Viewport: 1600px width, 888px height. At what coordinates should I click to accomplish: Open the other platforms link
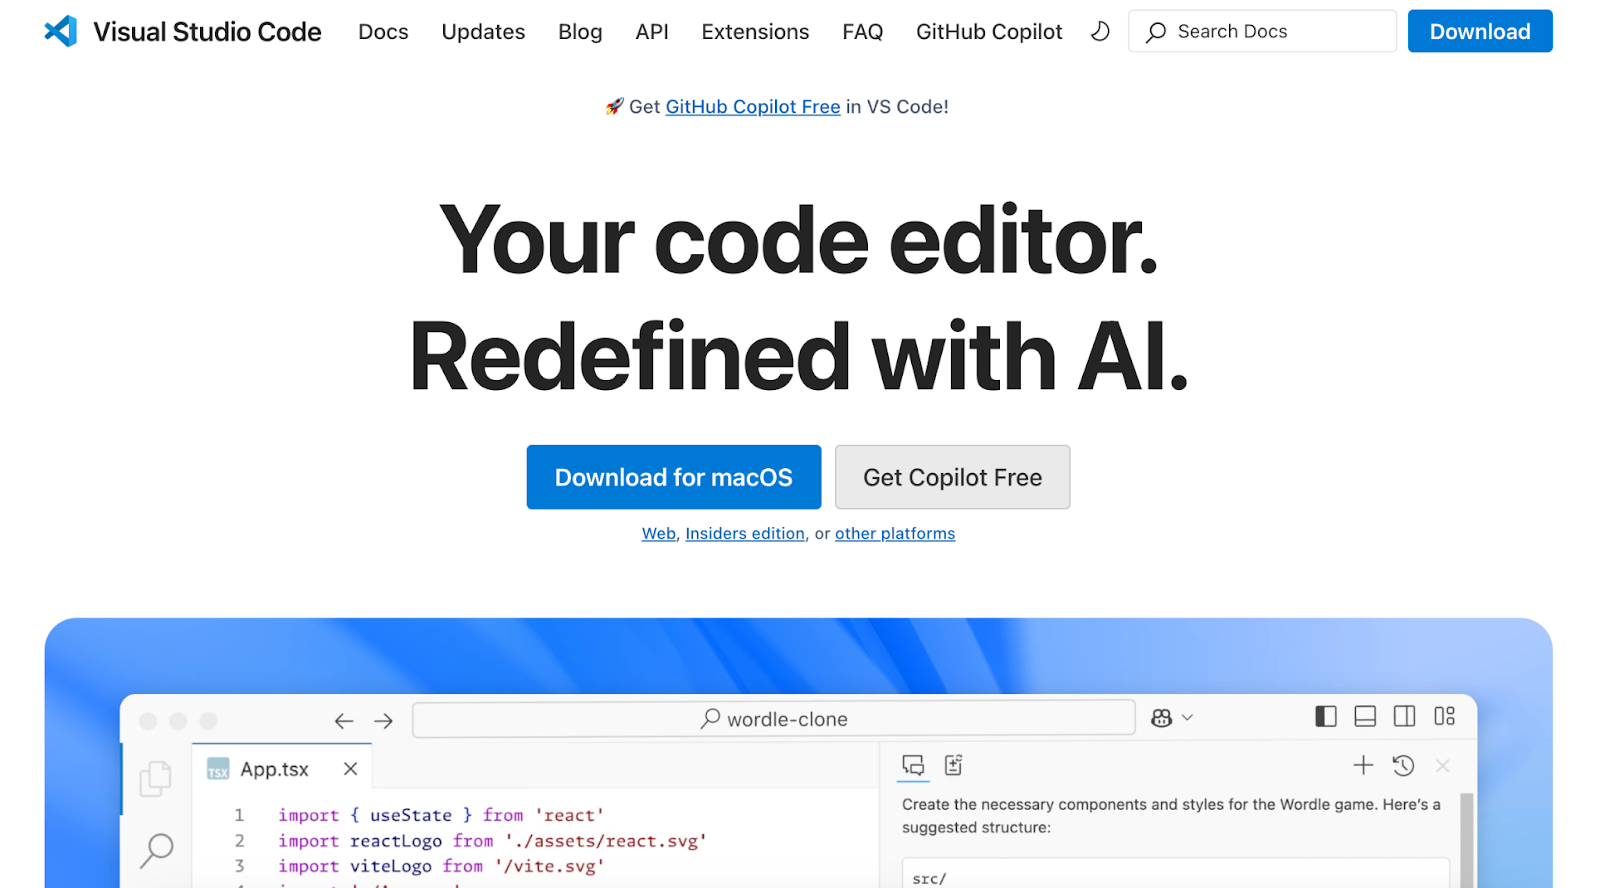tap(895, 534)
